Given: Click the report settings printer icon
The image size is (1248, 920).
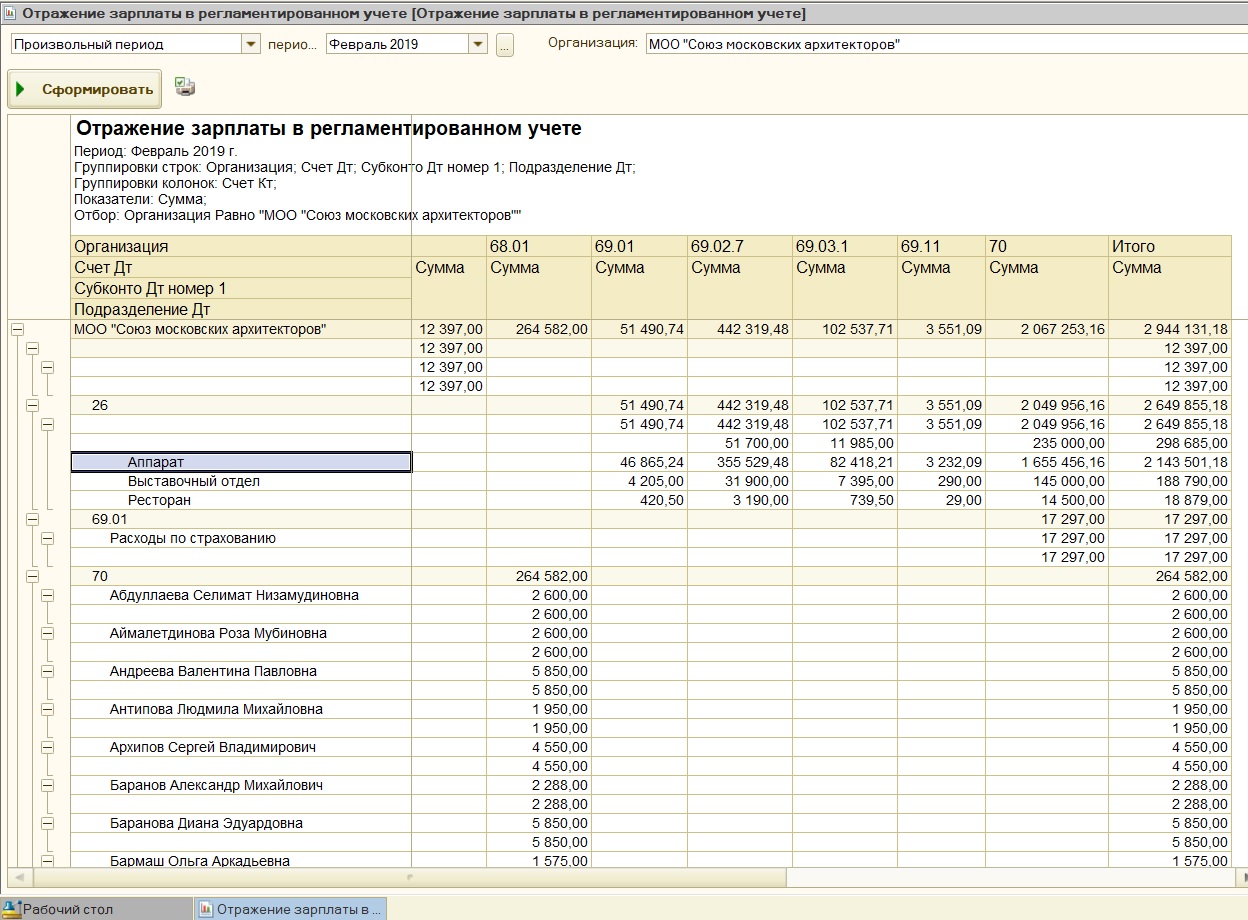Looking at the screenshot, I should (x=185, y=87).
